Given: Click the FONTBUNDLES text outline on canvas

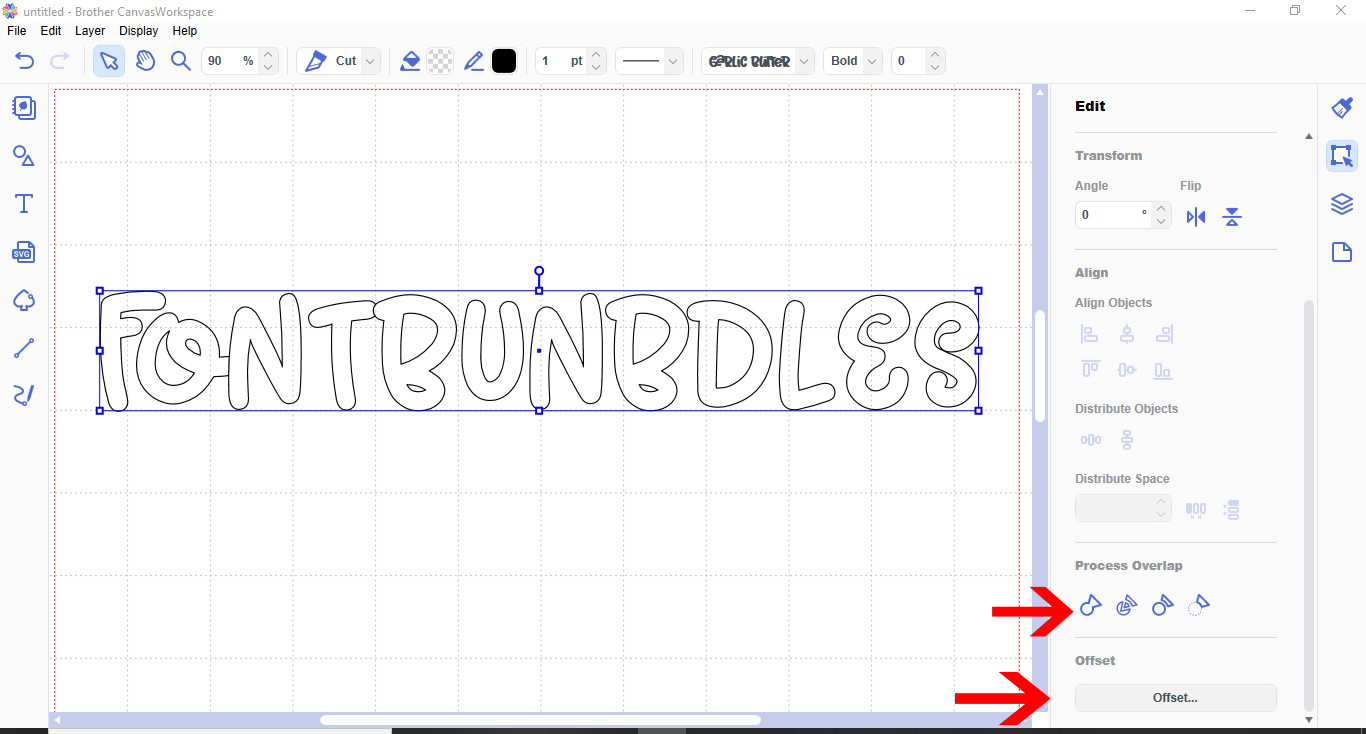Looking at the screenshot, I should click(x=539, y=350).
